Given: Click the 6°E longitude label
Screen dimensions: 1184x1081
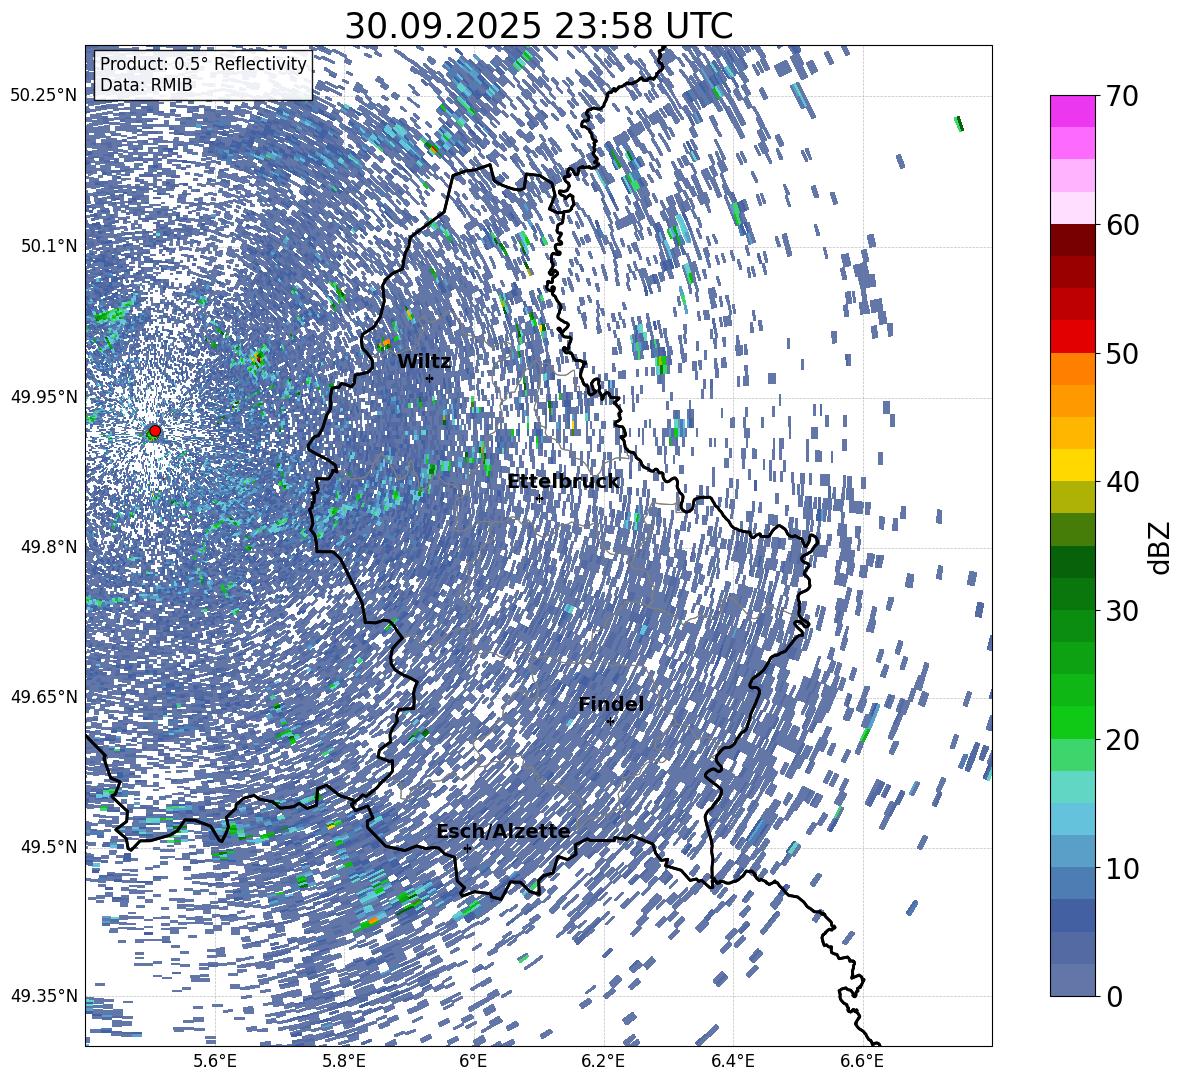Looking at the screenshot, I should pyautogui.click(x=473, y=1061).
